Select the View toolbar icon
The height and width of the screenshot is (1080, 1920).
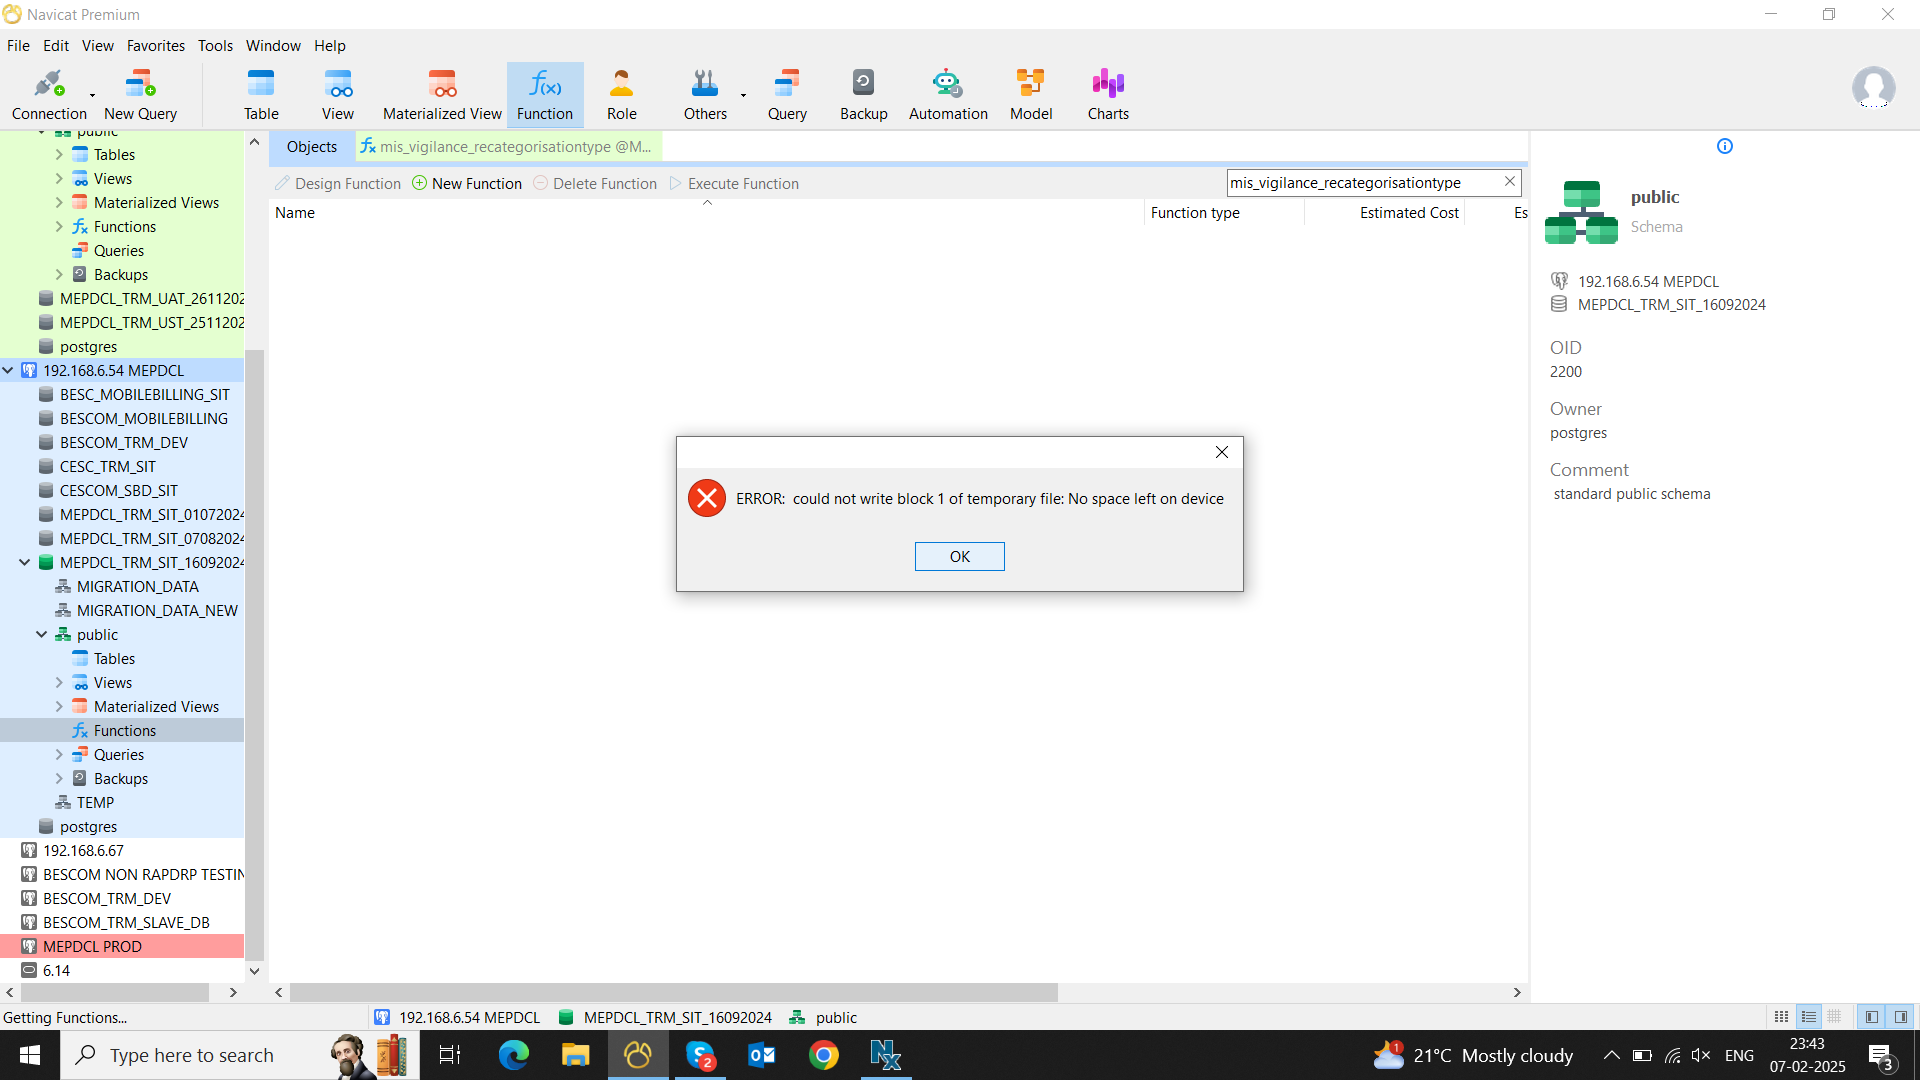(338, 95)
